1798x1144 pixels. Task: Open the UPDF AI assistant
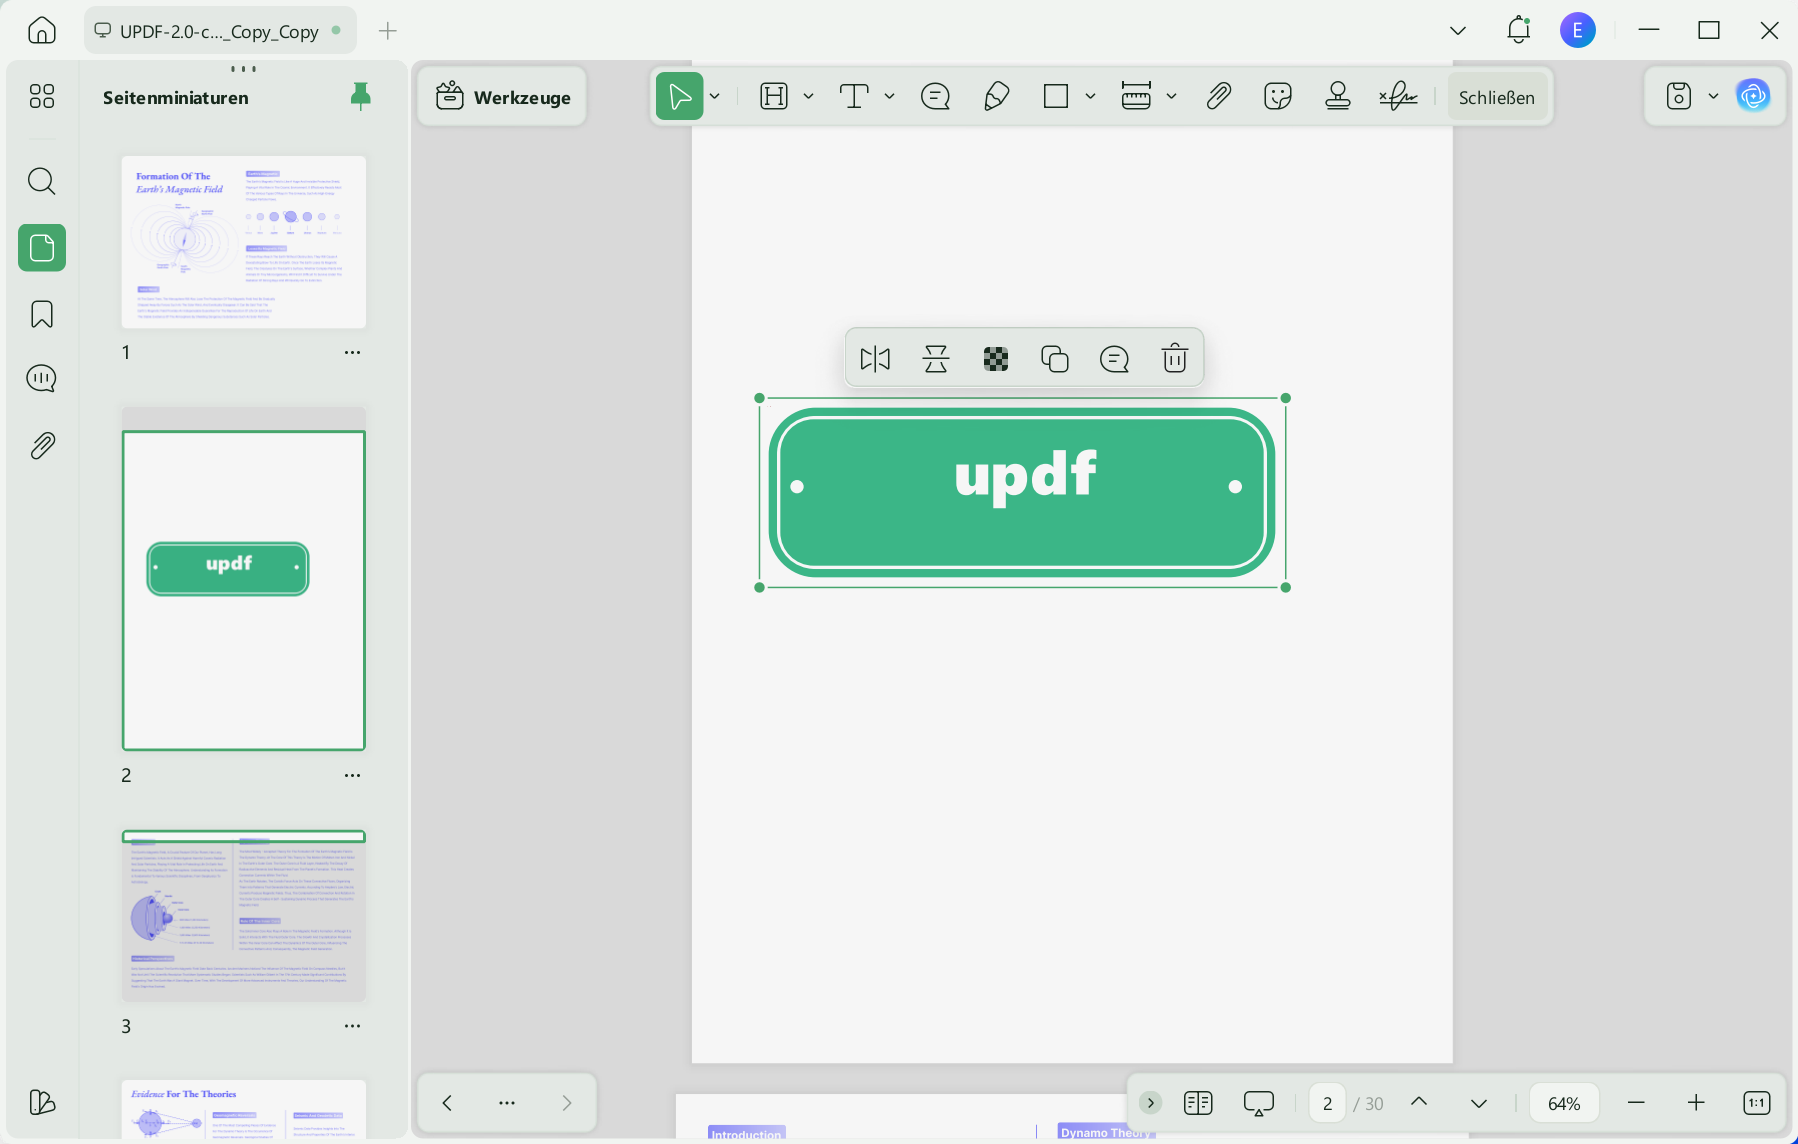pos(1753,96)
